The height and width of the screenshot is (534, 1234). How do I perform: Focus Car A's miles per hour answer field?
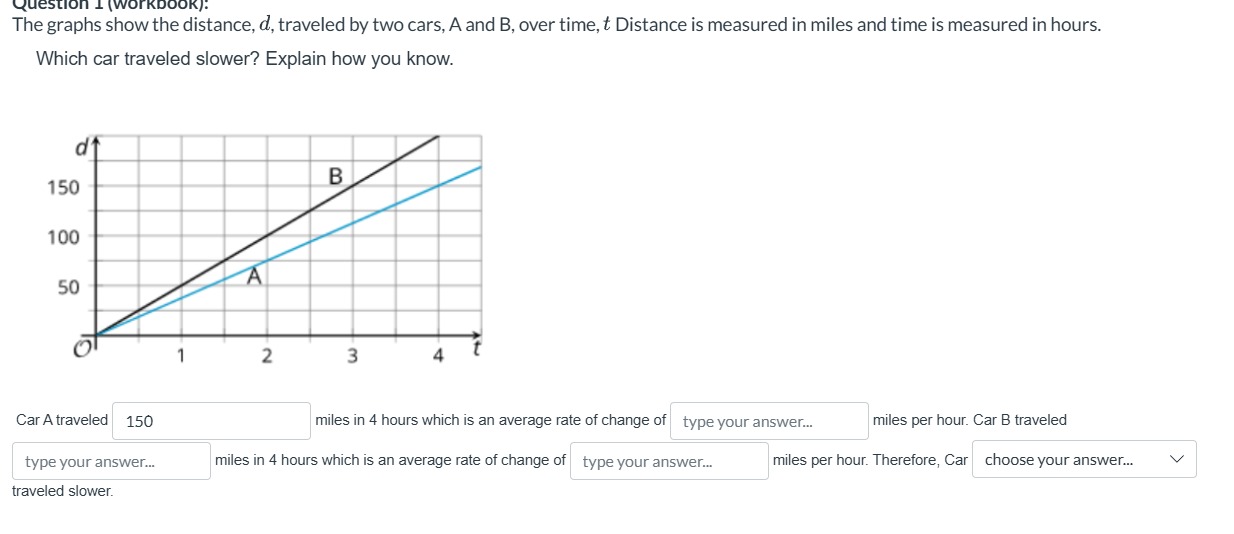point(769,421)
